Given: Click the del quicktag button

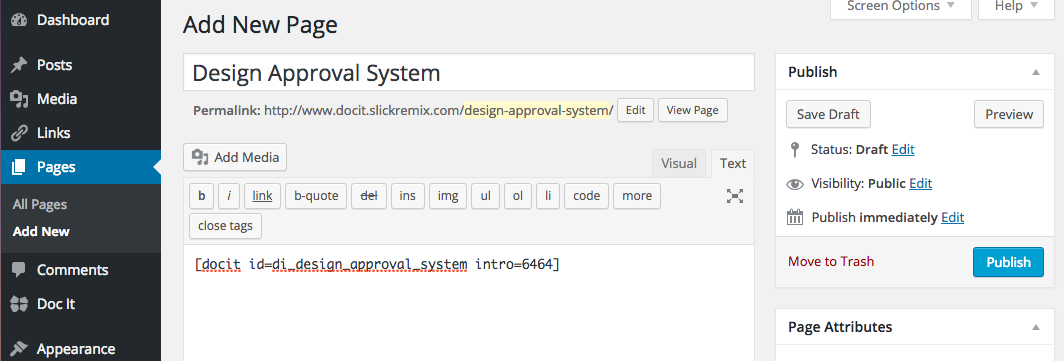Looking at the screenshot, I should 369,196.
